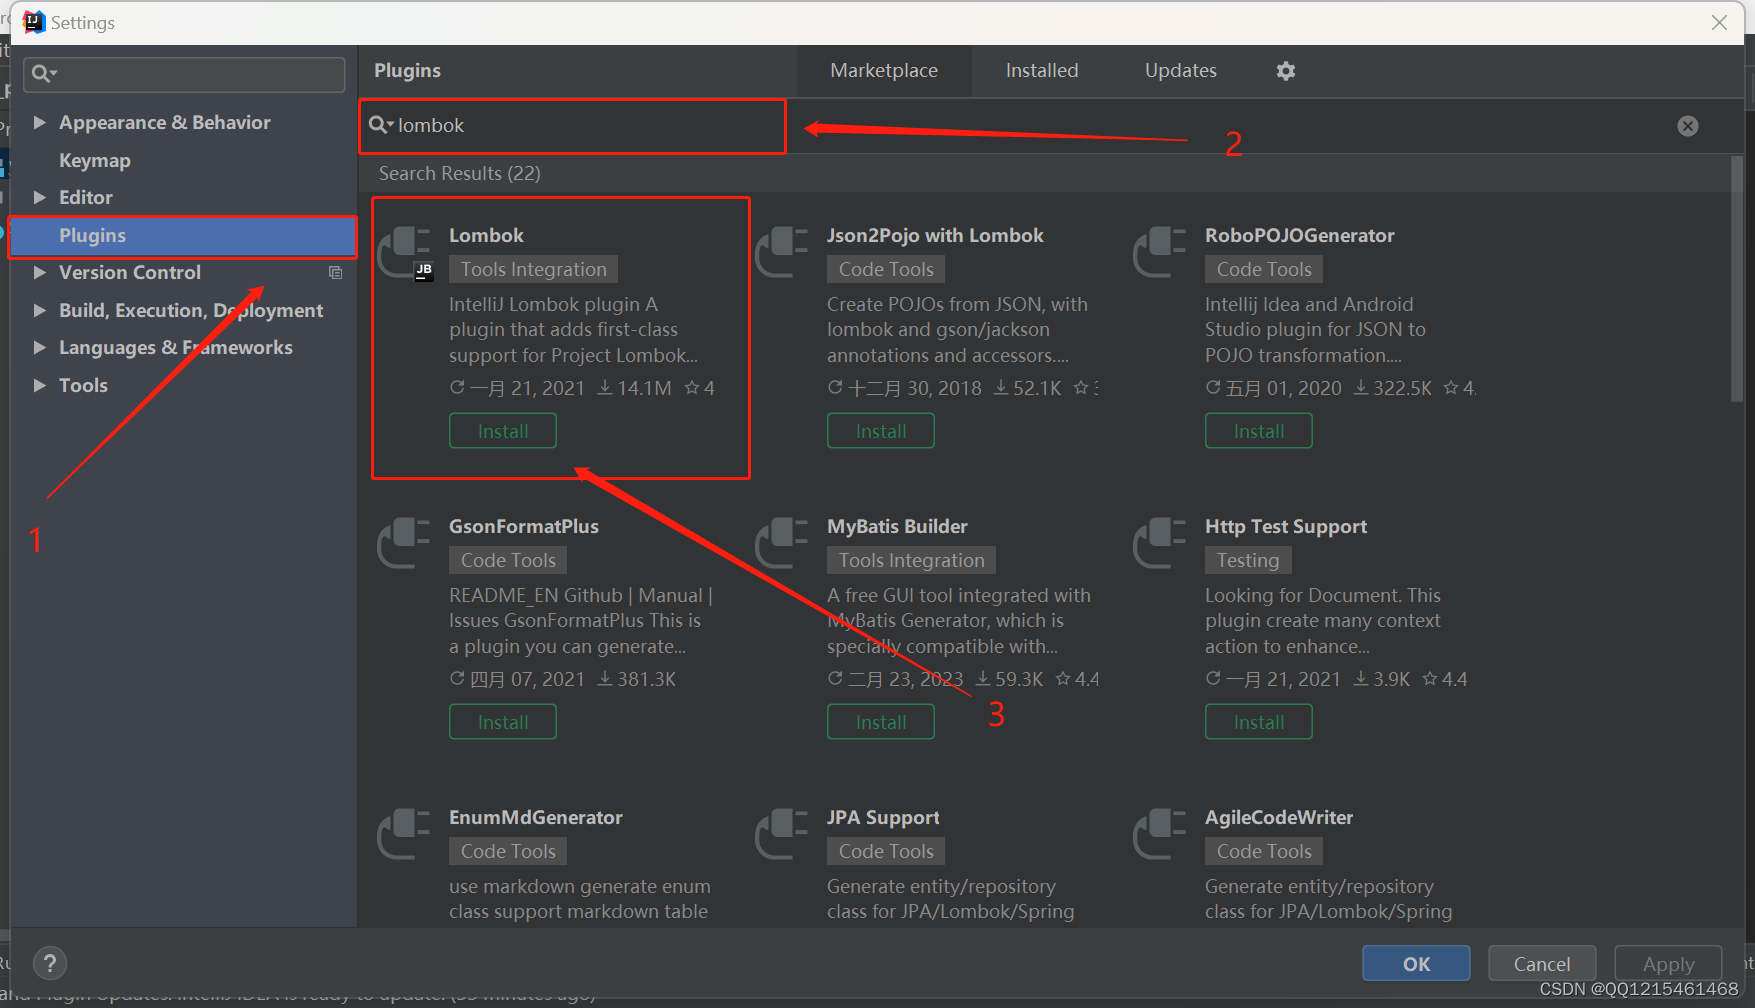Expand Languages & Frameworks section
Viewport: 1755px width, 1008px height.
pos(40,347)
